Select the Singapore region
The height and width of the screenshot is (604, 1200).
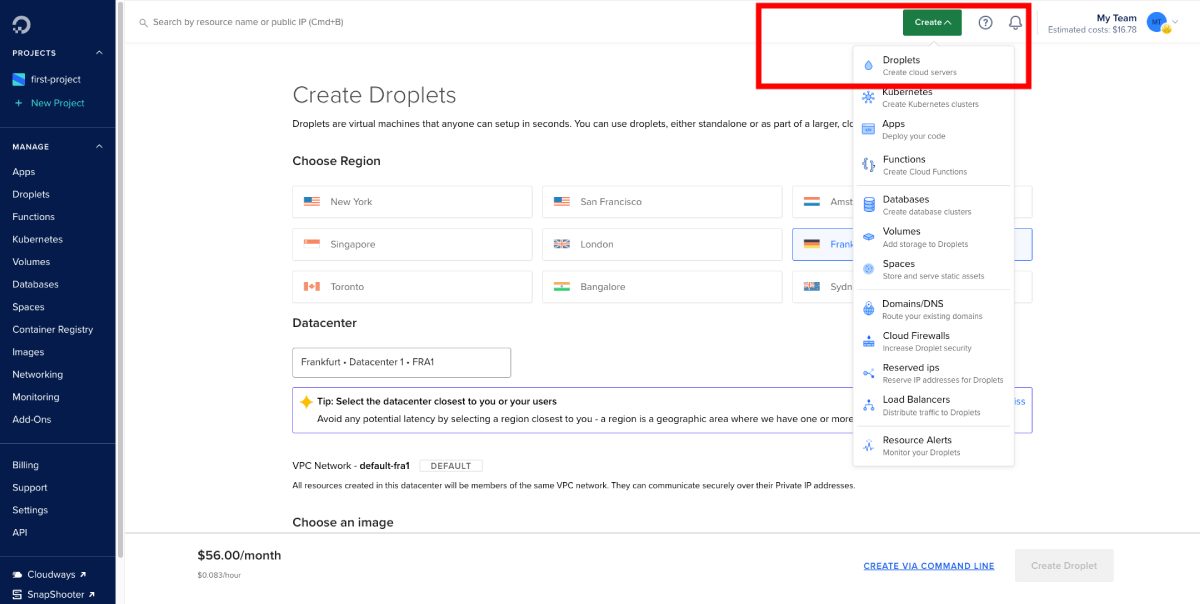[412, 244]
